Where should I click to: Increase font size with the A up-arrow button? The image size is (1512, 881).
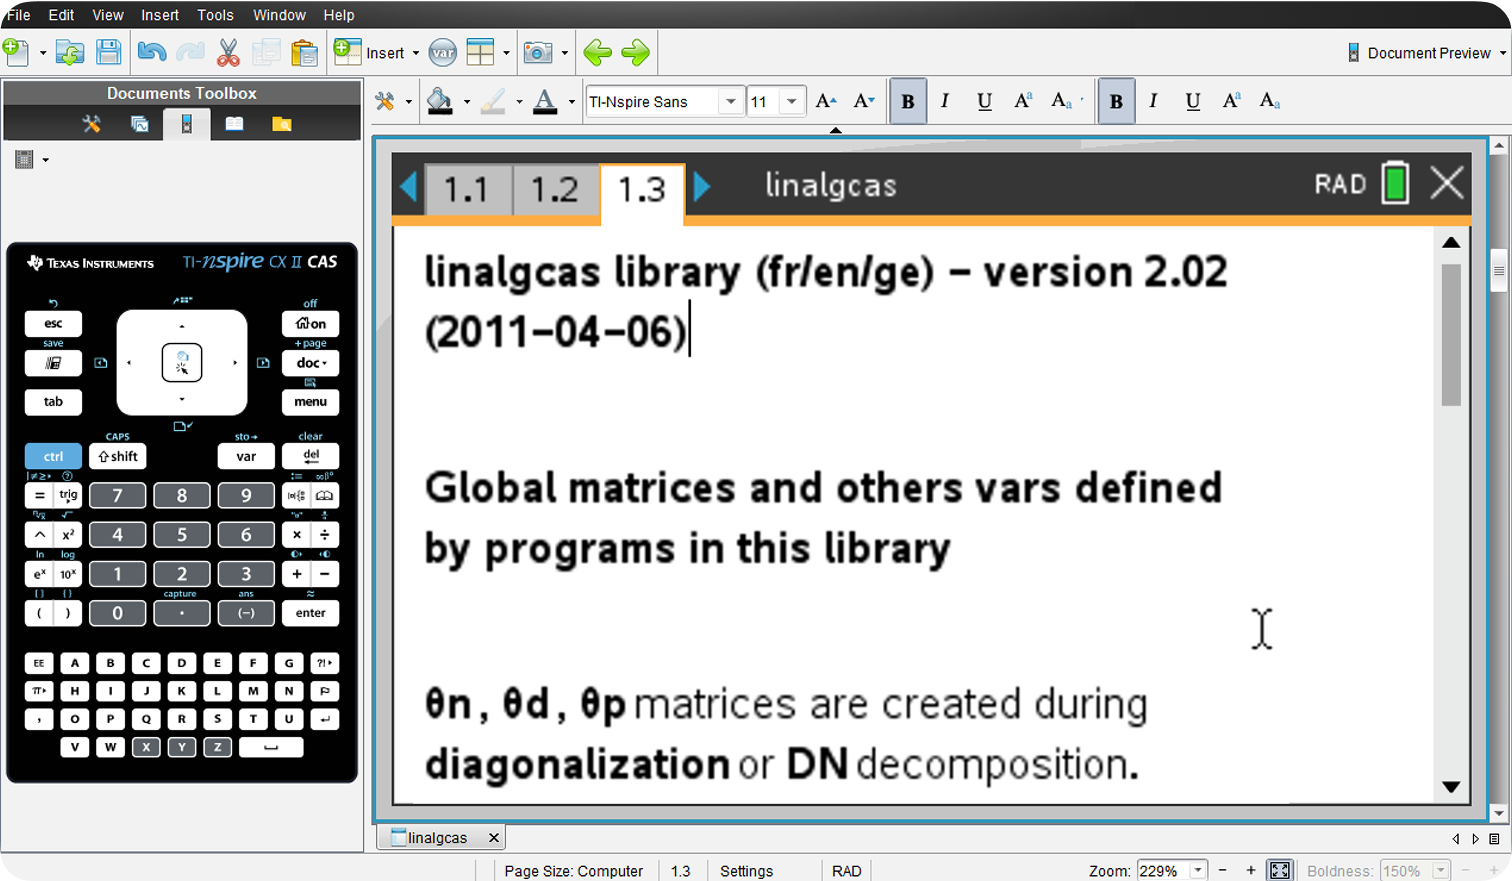coord(826,101)
